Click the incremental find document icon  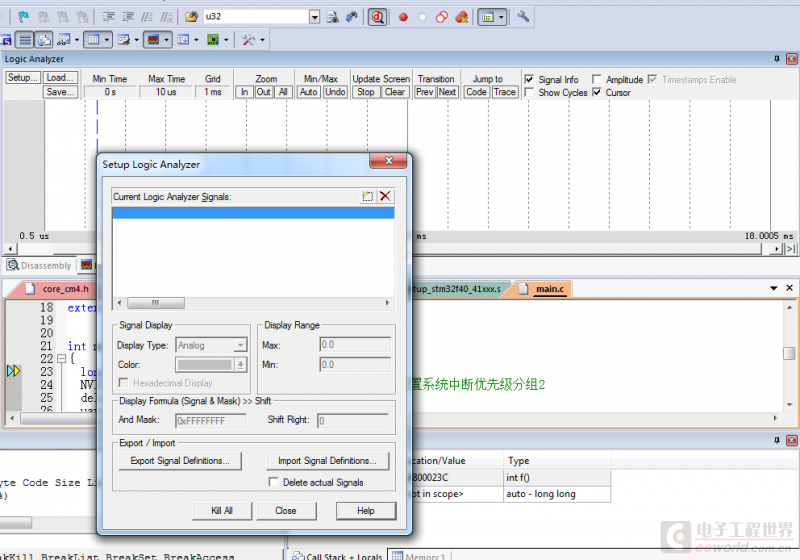333,17
